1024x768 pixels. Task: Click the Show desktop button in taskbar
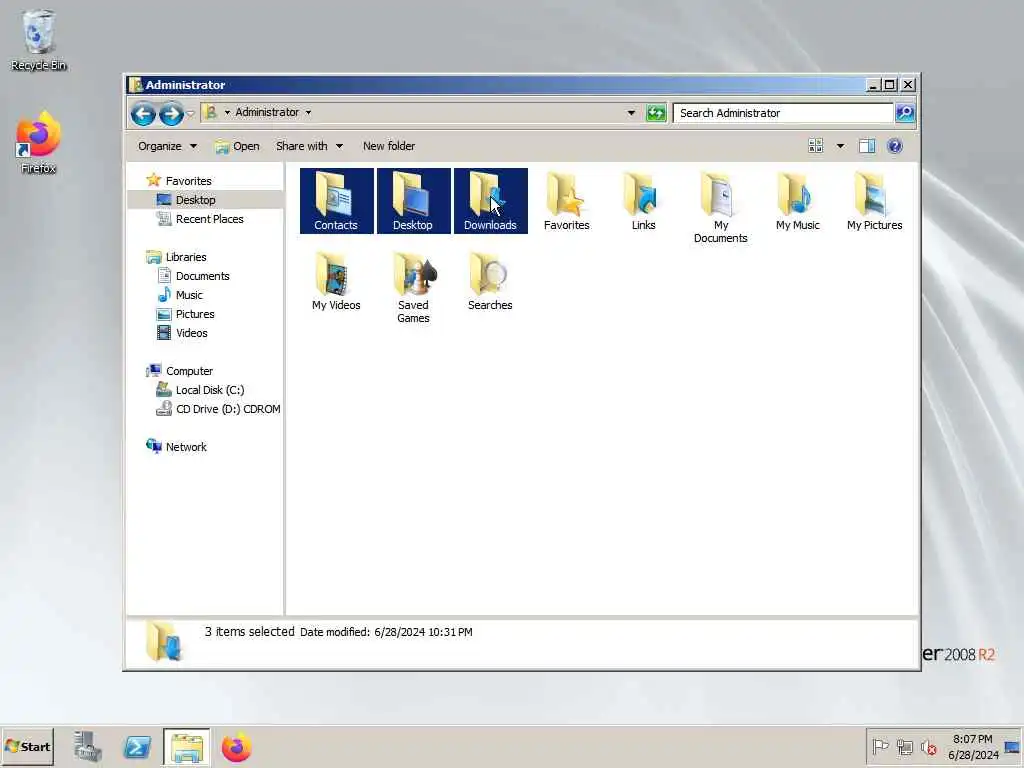[1013, 747]
